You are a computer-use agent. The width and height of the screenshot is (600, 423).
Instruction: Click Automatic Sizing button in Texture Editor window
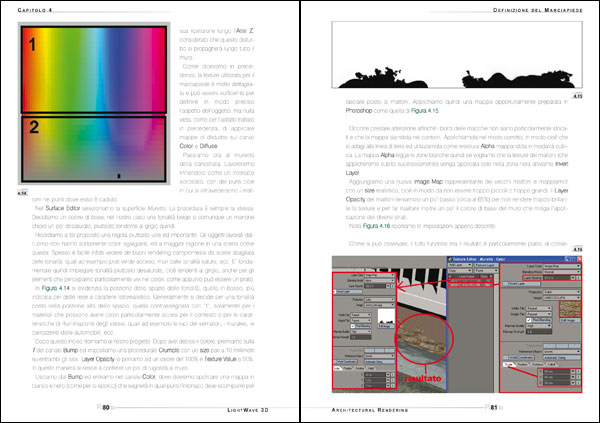pos(562,358)
